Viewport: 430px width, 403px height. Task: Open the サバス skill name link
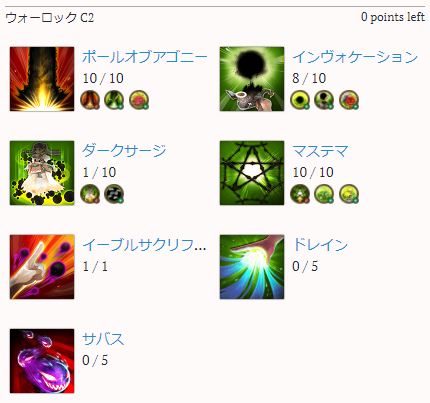click(103, 339)
